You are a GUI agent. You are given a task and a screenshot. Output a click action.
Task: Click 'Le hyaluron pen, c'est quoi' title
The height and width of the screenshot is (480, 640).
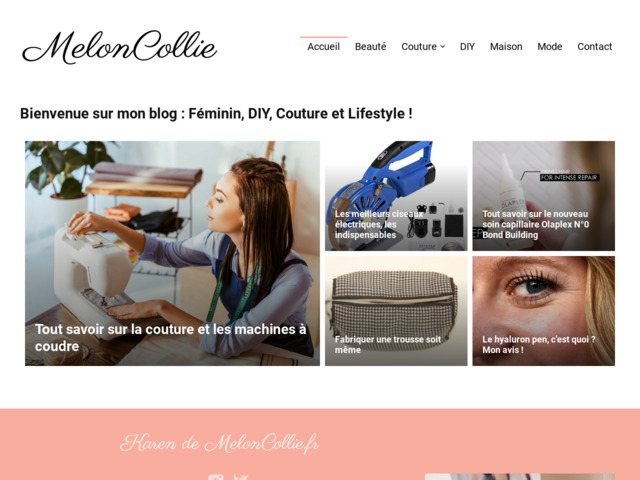[539, 344]
